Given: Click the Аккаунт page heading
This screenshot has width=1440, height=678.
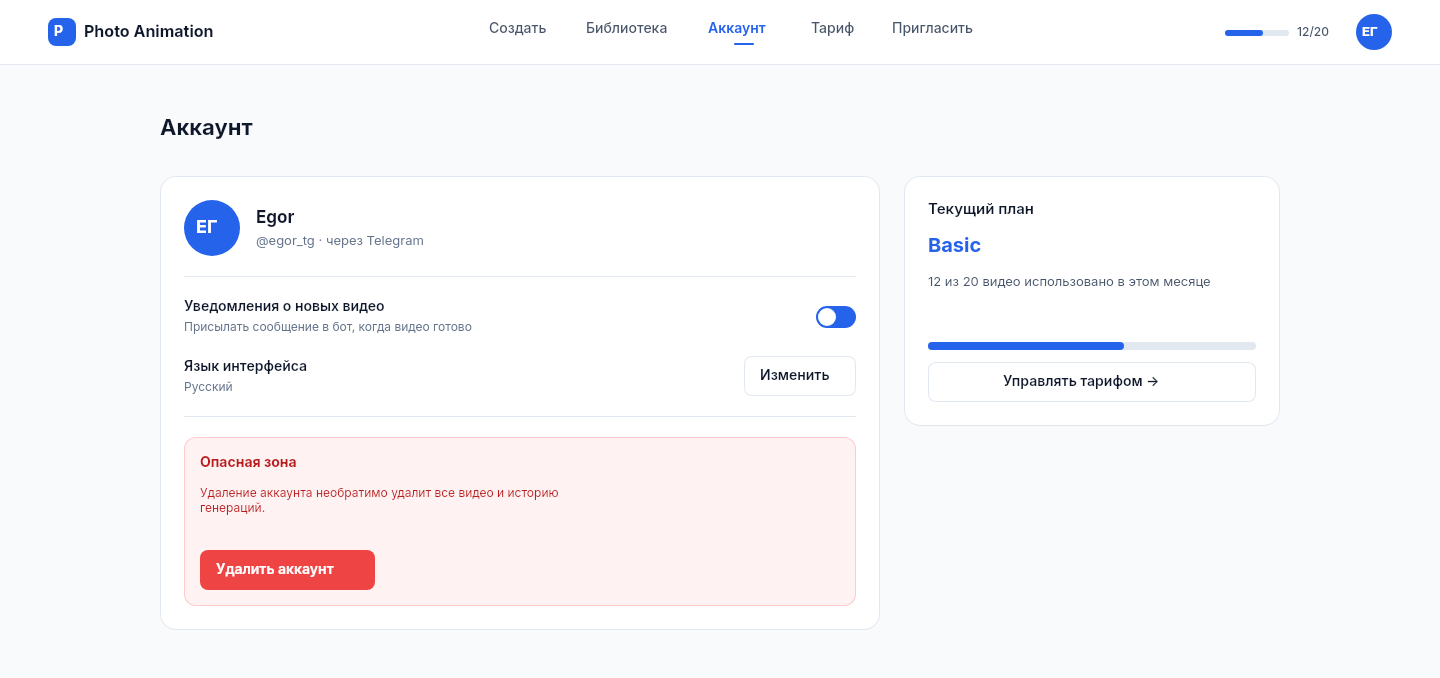Looking at the screenshot, I should (x=206, y=127).
